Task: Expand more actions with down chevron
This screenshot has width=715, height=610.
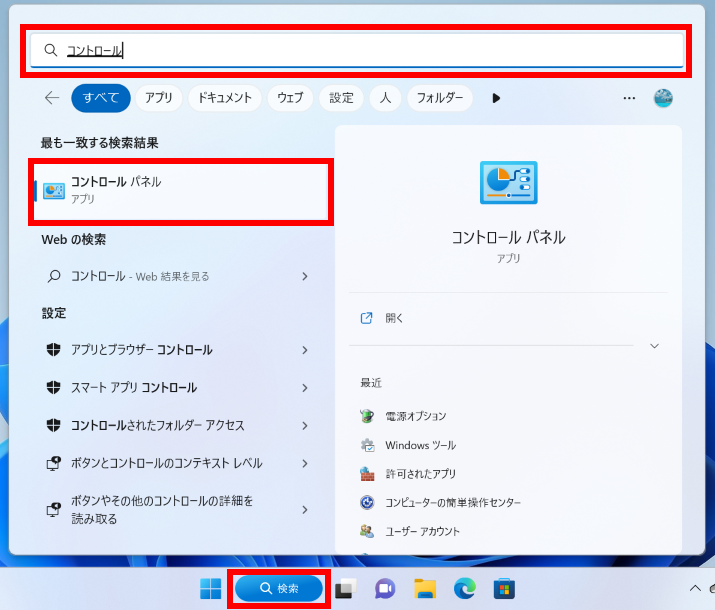Action: coord(654,346)
